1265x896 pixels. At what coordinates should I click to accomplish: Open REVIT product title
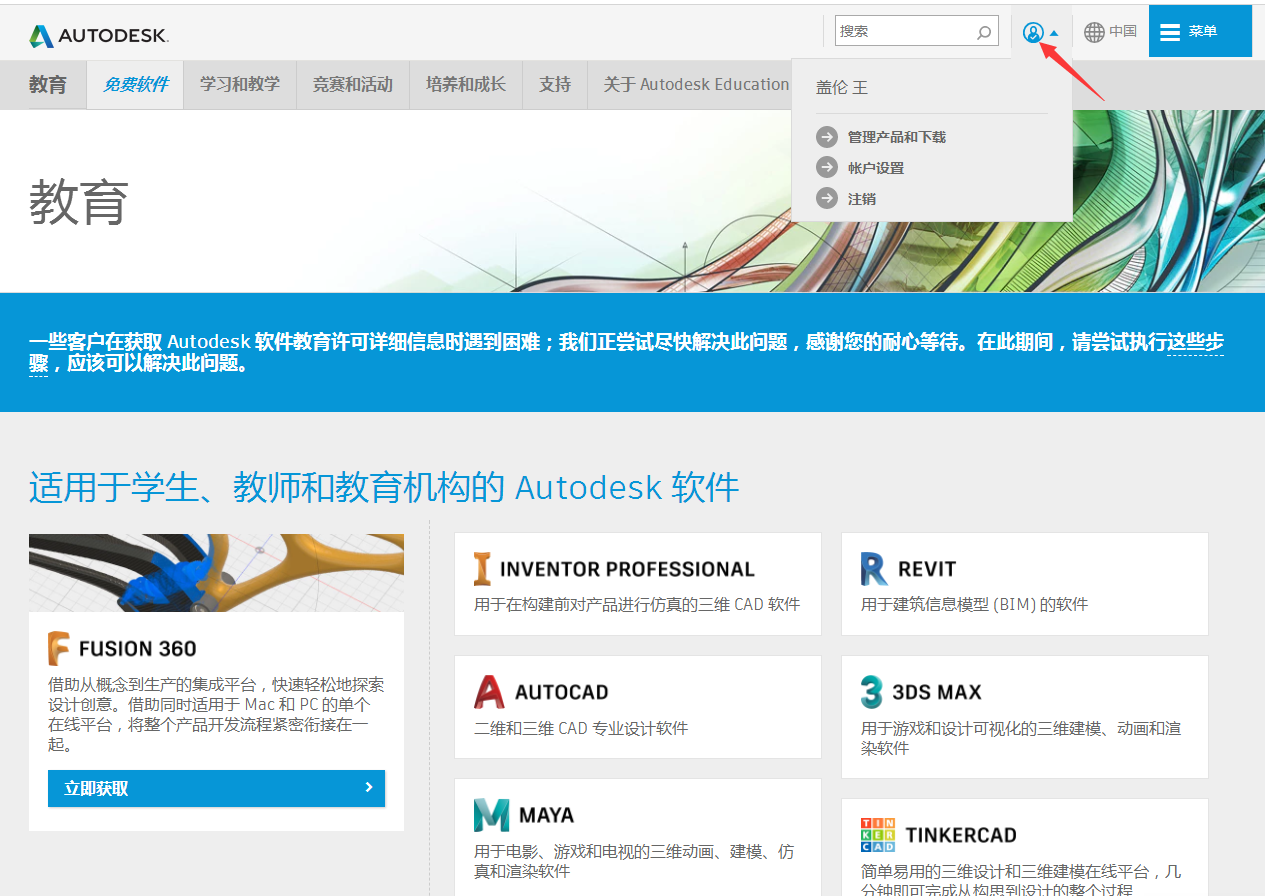tap(927, 569)
